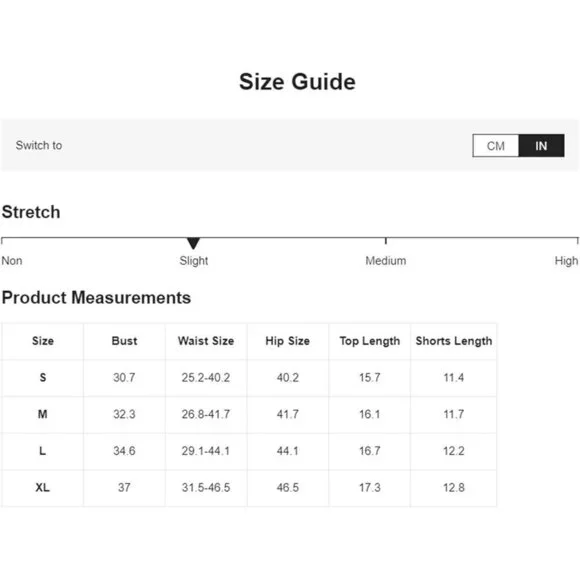Click the Medium tick on stretch scale

coord(386,241)
